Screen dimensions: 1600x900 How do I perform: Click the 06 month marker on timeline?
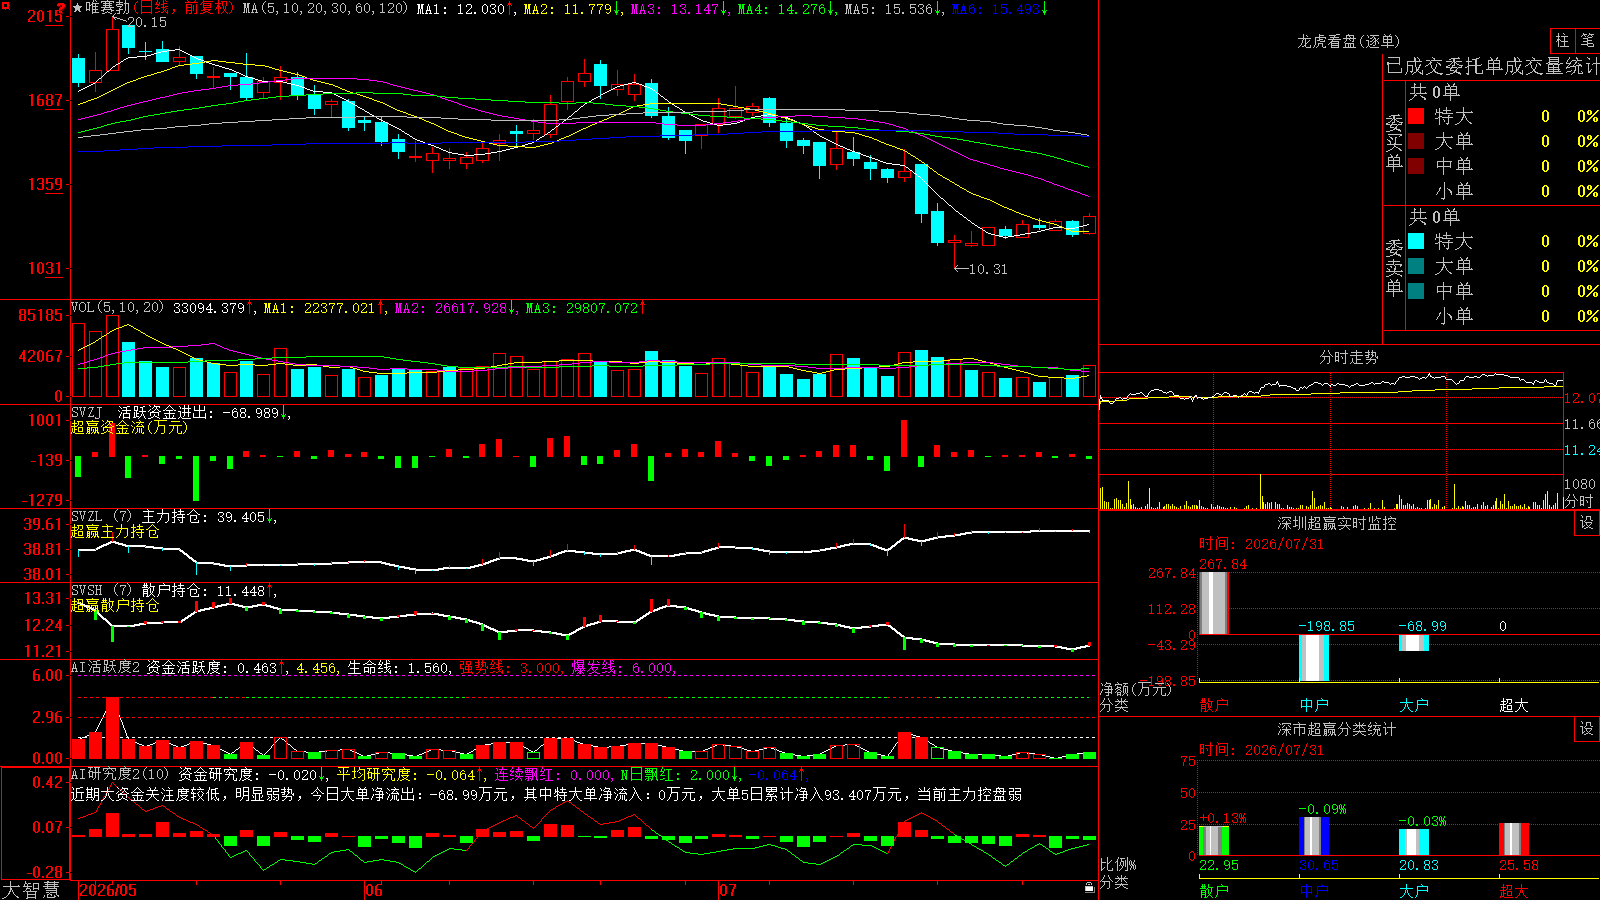click(x=373, y=890)
